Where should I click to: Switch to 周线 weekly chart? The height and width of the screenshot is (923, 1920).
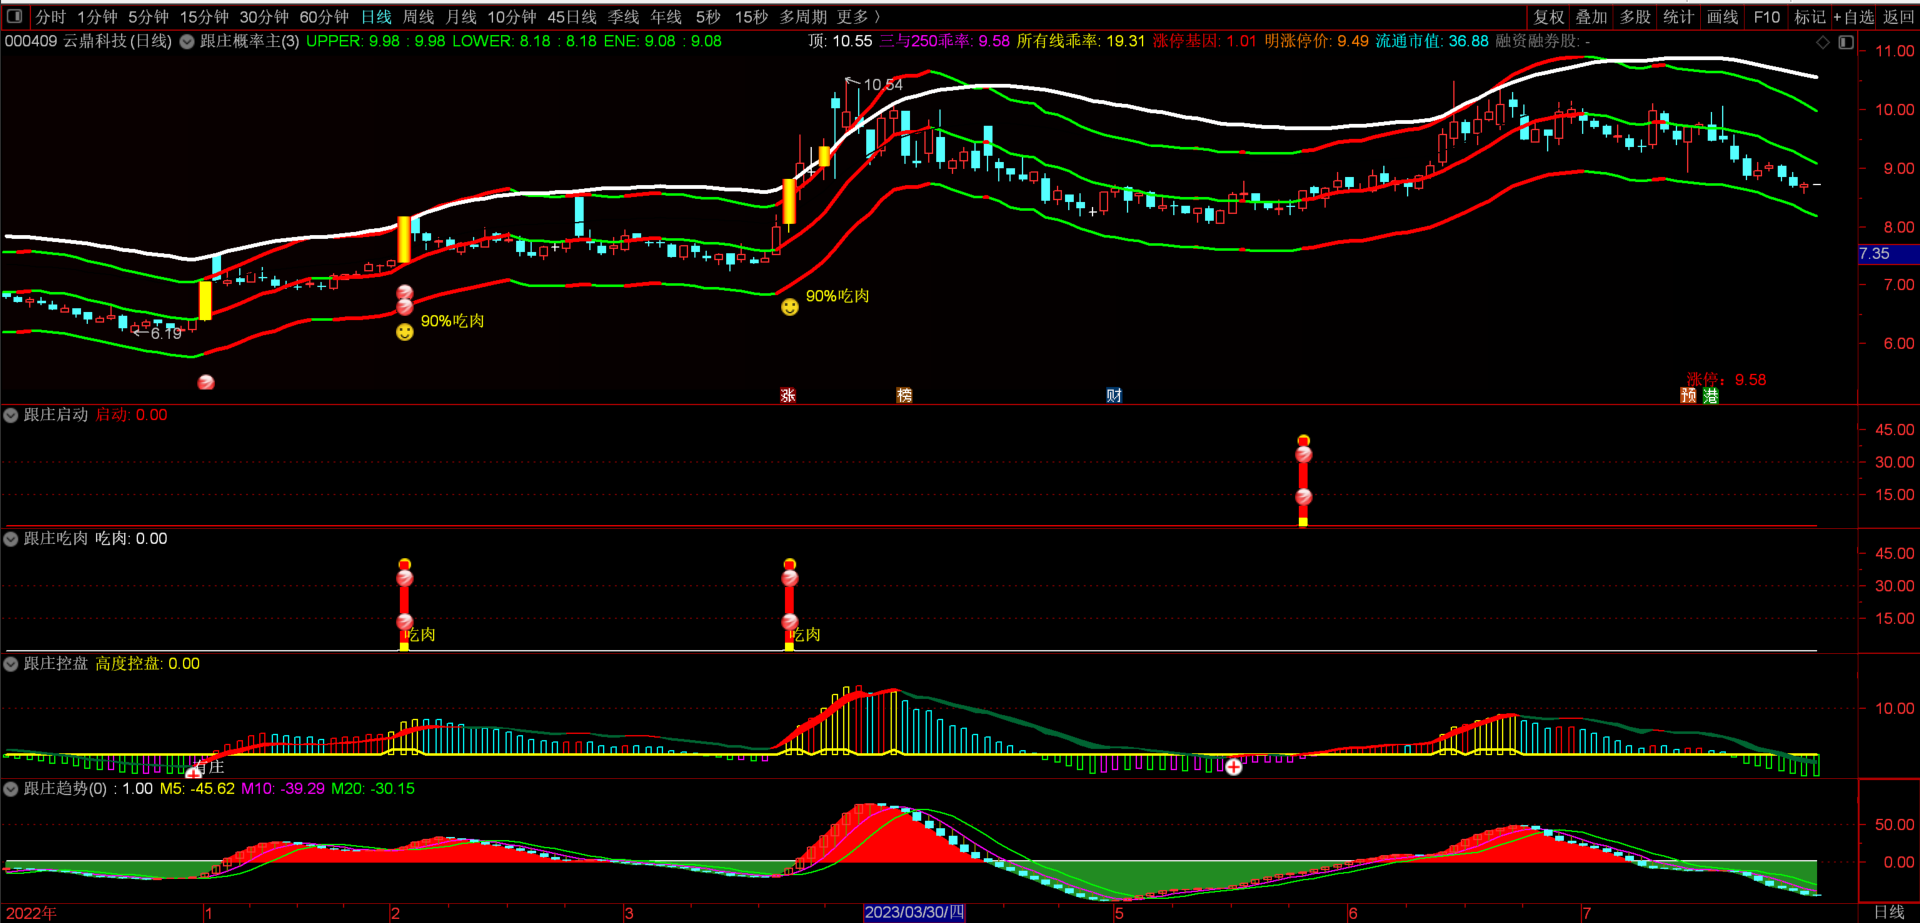tap(418, 17)
